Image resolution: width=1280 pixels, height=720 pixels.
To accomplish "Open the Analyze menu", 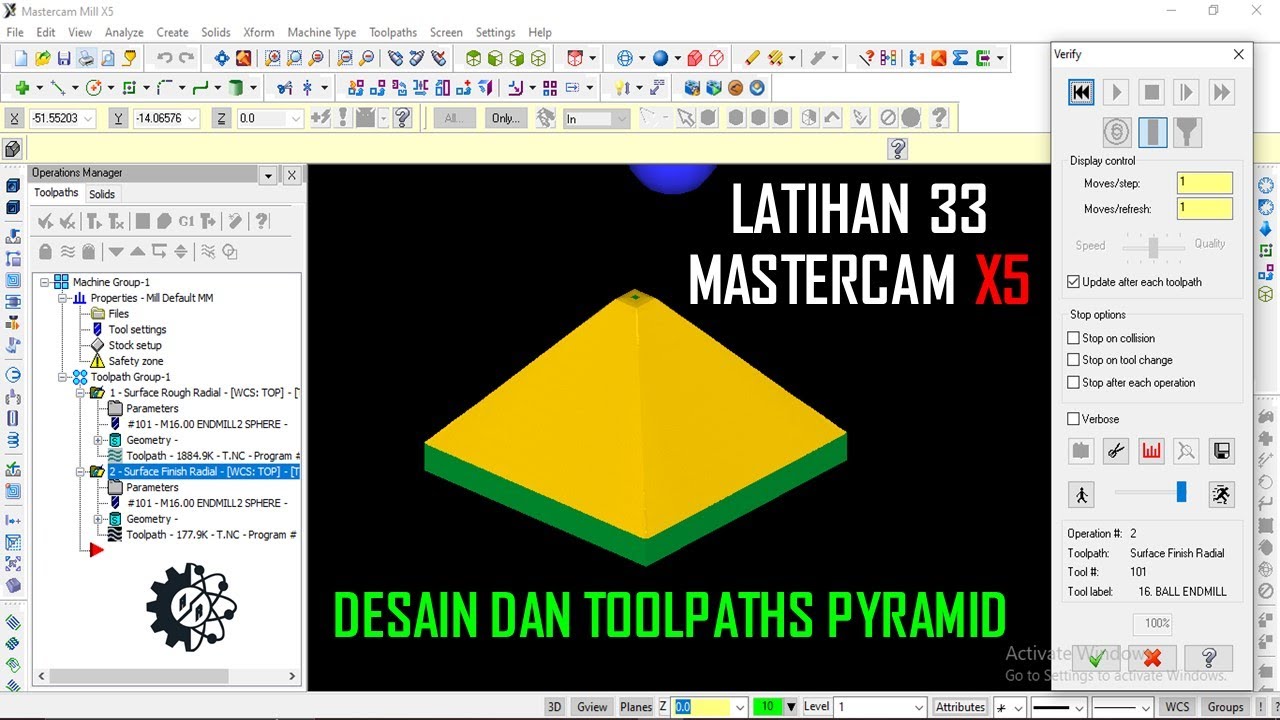I will [124, 32].
